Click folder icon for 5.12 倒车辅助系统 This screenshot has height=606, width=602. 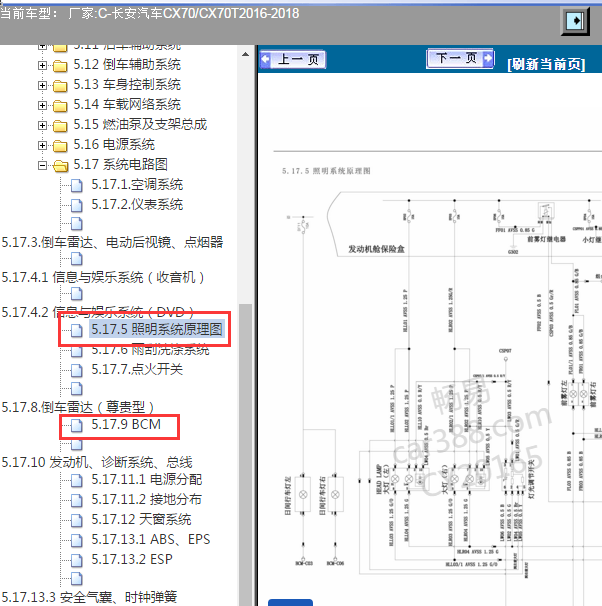(59, 66)
